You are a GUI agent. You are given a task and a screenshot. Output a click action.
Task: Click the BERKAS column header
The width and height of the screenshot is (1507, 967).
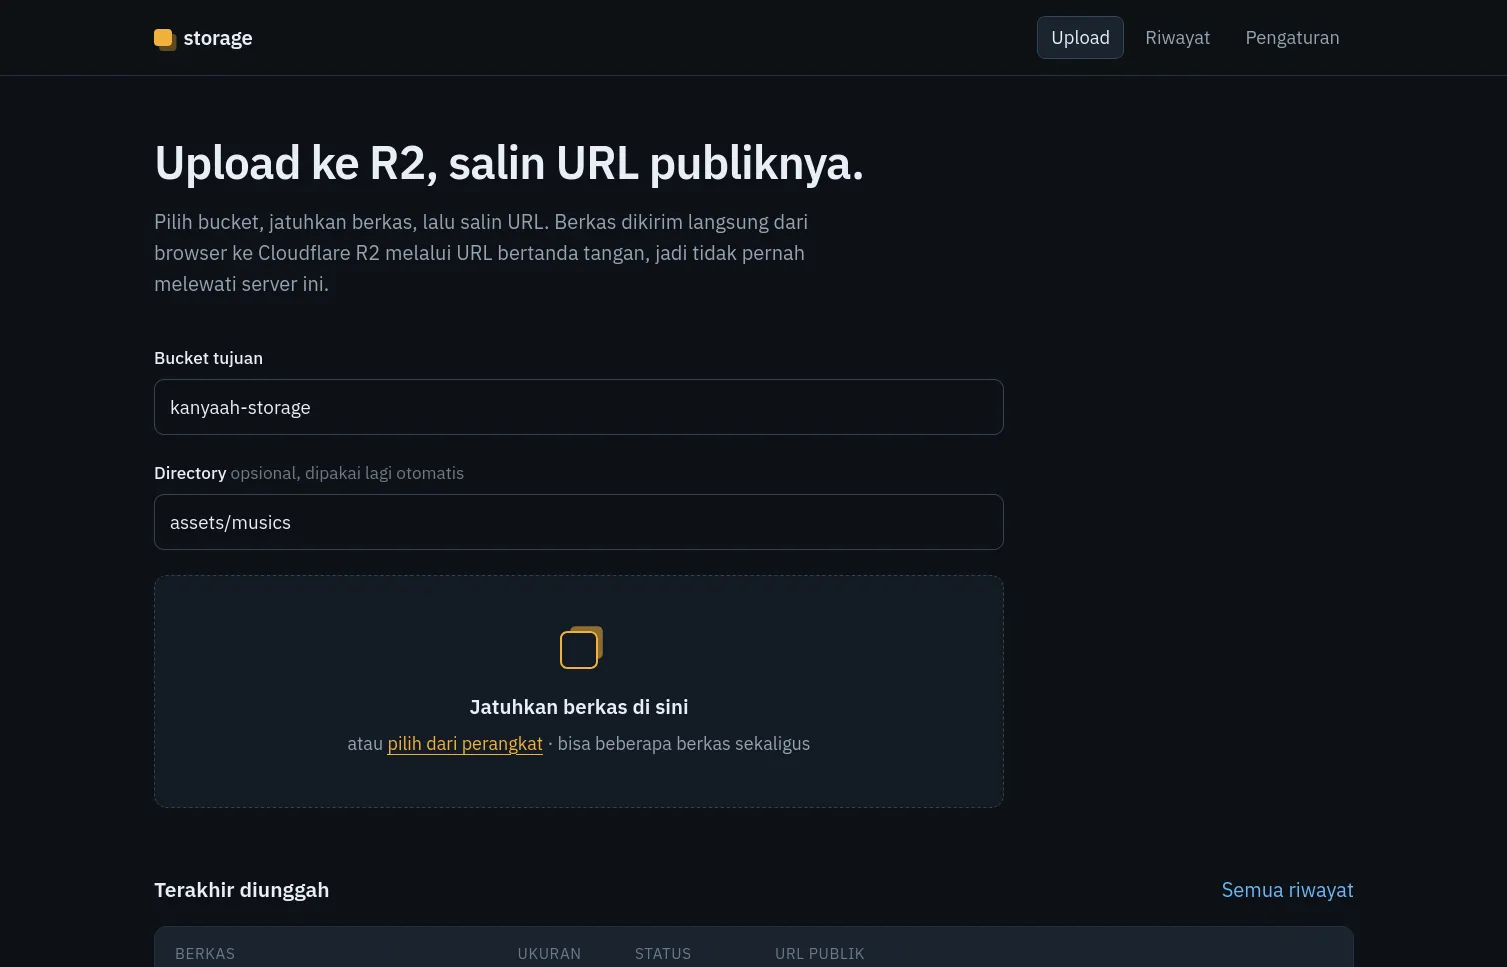205,954
